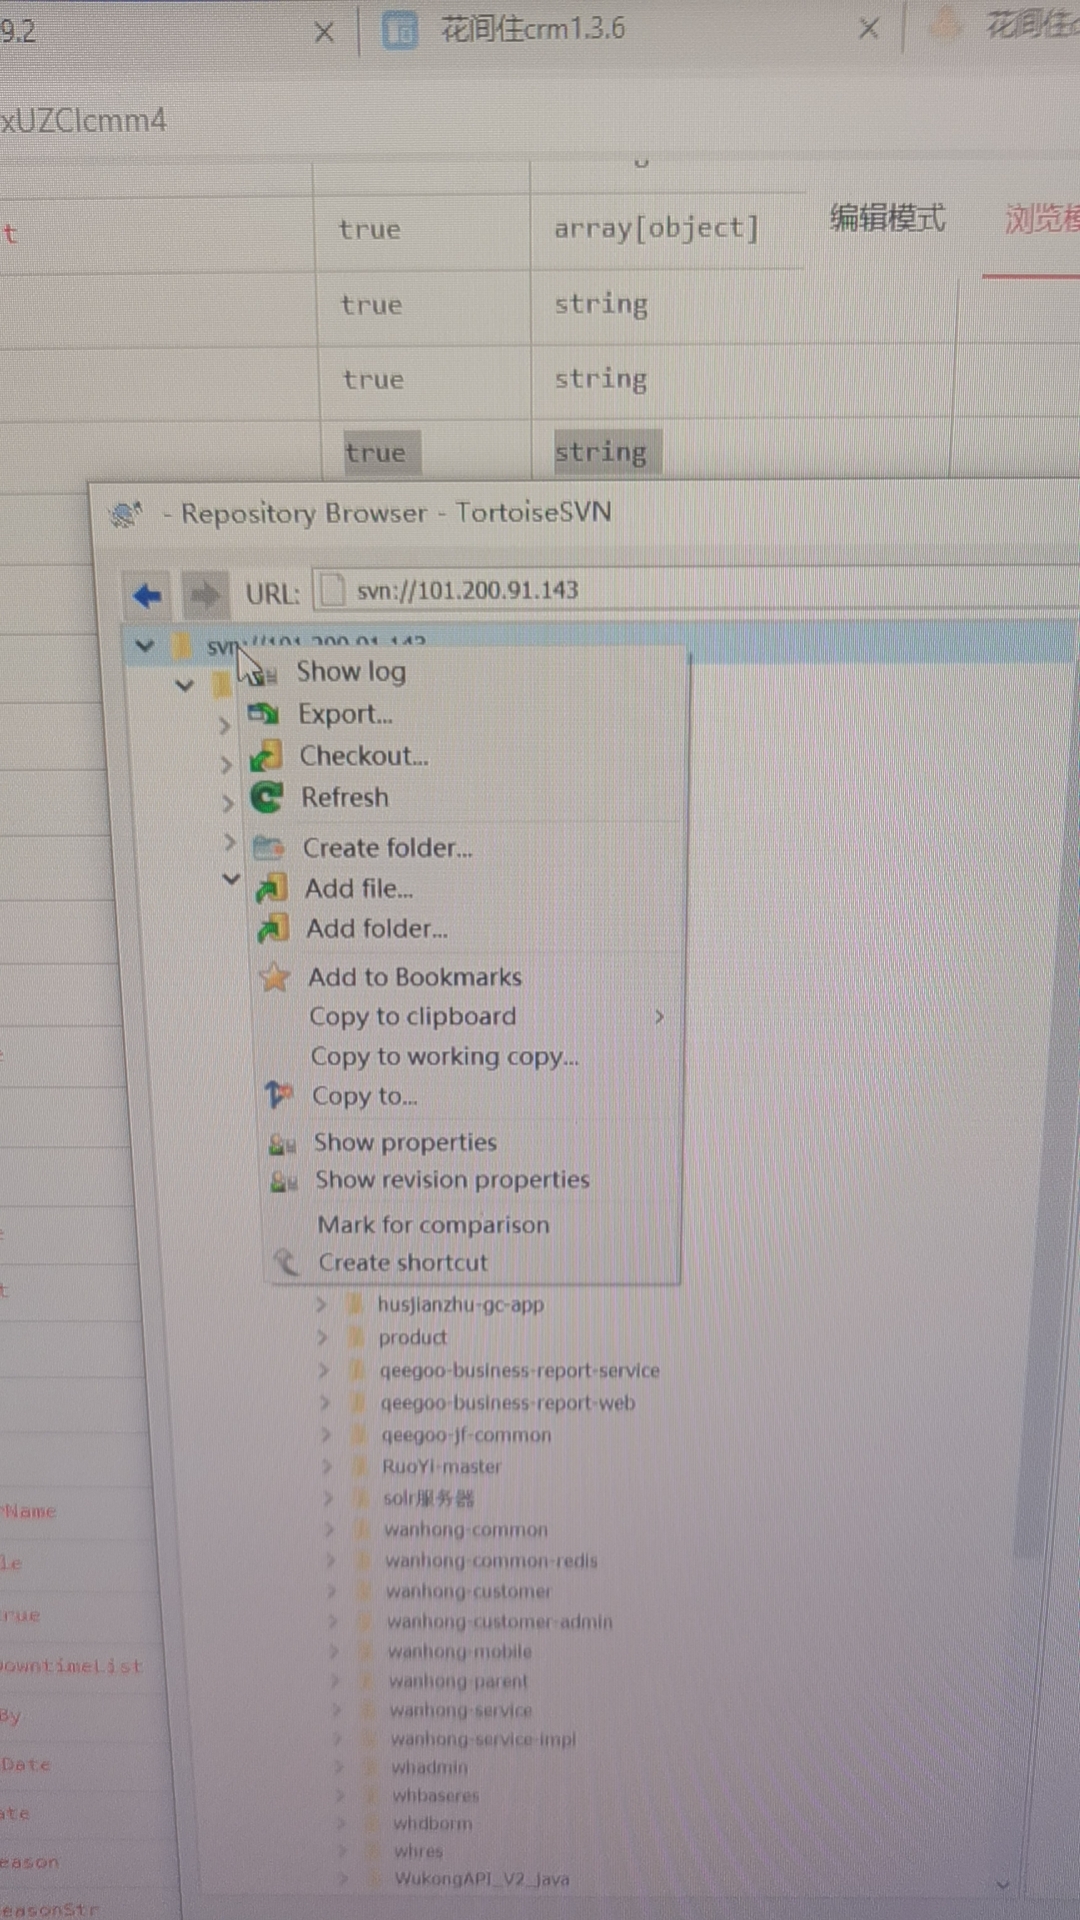Click the scroll-down arrow of the tree
Screen dimensions: 1080x1920
click(x=1003, y=1884)
